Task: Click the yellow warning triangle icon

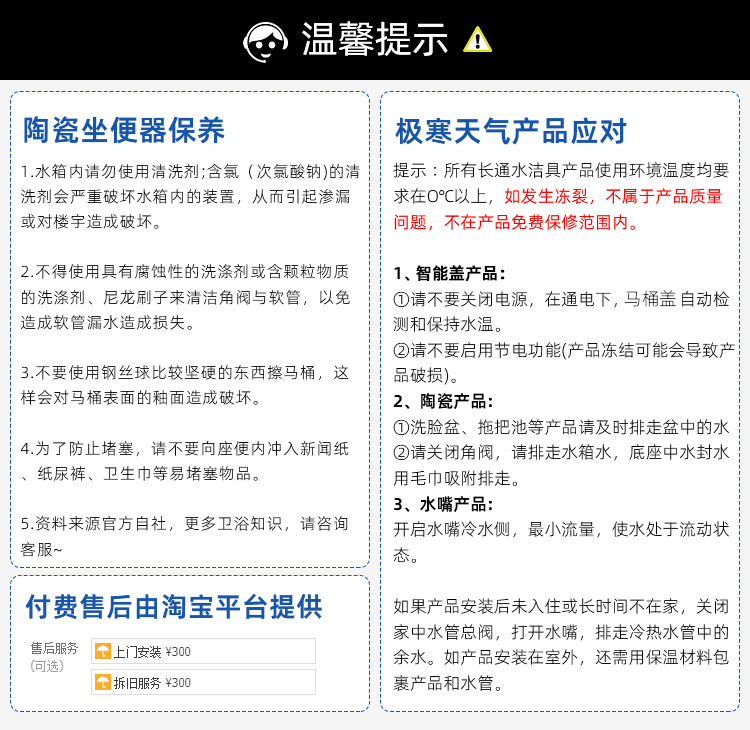Action: [x=478, y=40]
